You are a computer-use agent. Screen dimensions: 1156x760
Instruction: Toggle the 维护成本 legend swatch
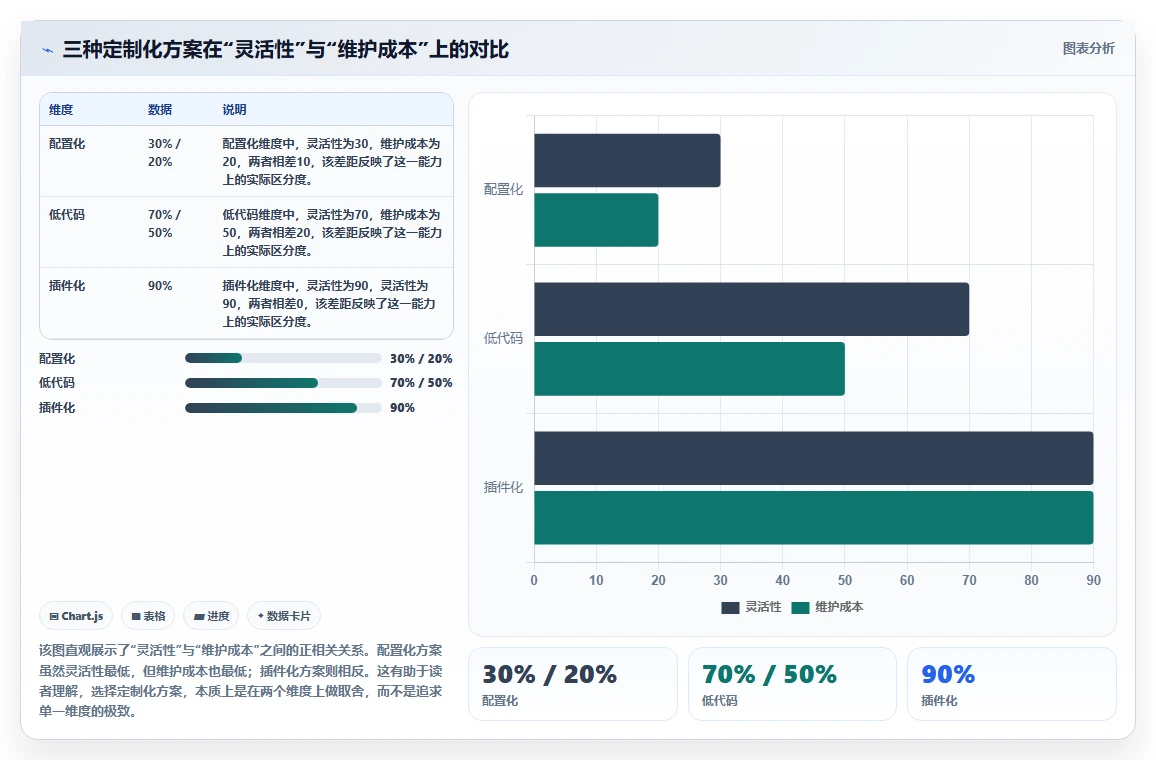(x=800, y=607)
